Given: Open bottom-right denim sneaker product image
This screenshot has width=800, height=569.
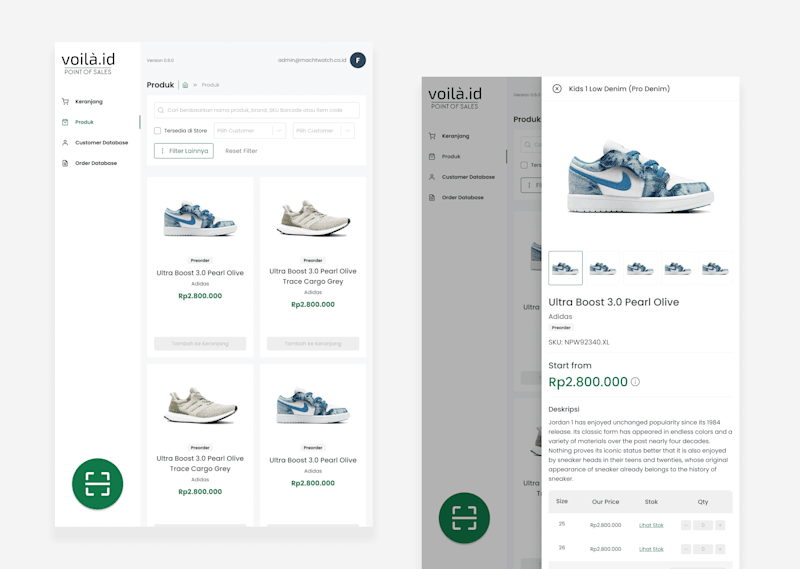Looking at the screenshot, I should (x=313, y=406).
